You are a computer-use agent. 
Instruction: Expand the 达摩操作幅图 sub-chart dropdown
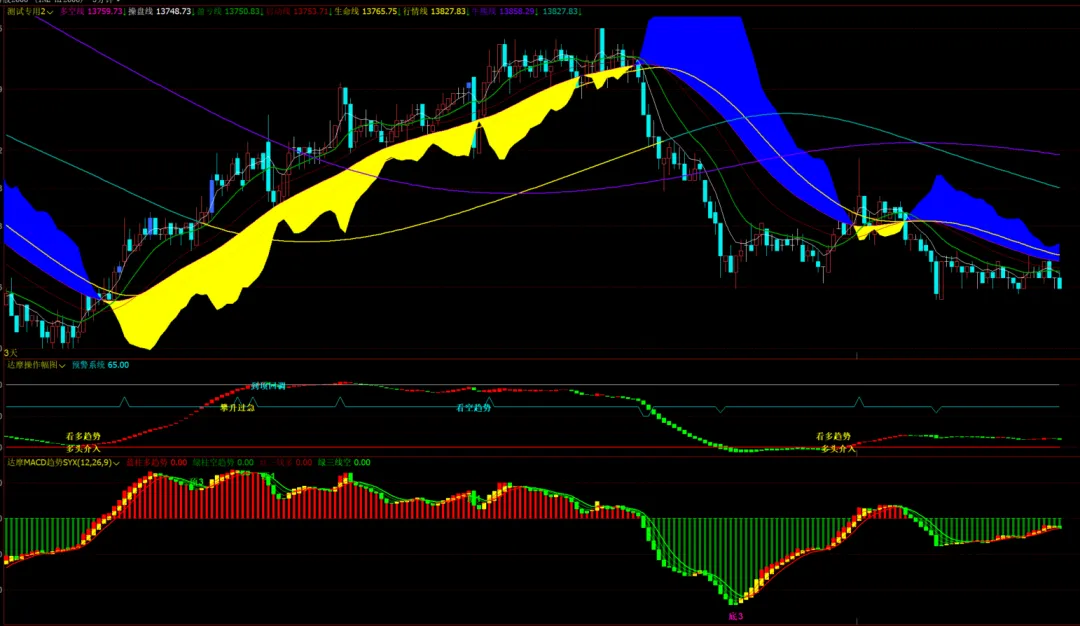(x=62, y=366)
